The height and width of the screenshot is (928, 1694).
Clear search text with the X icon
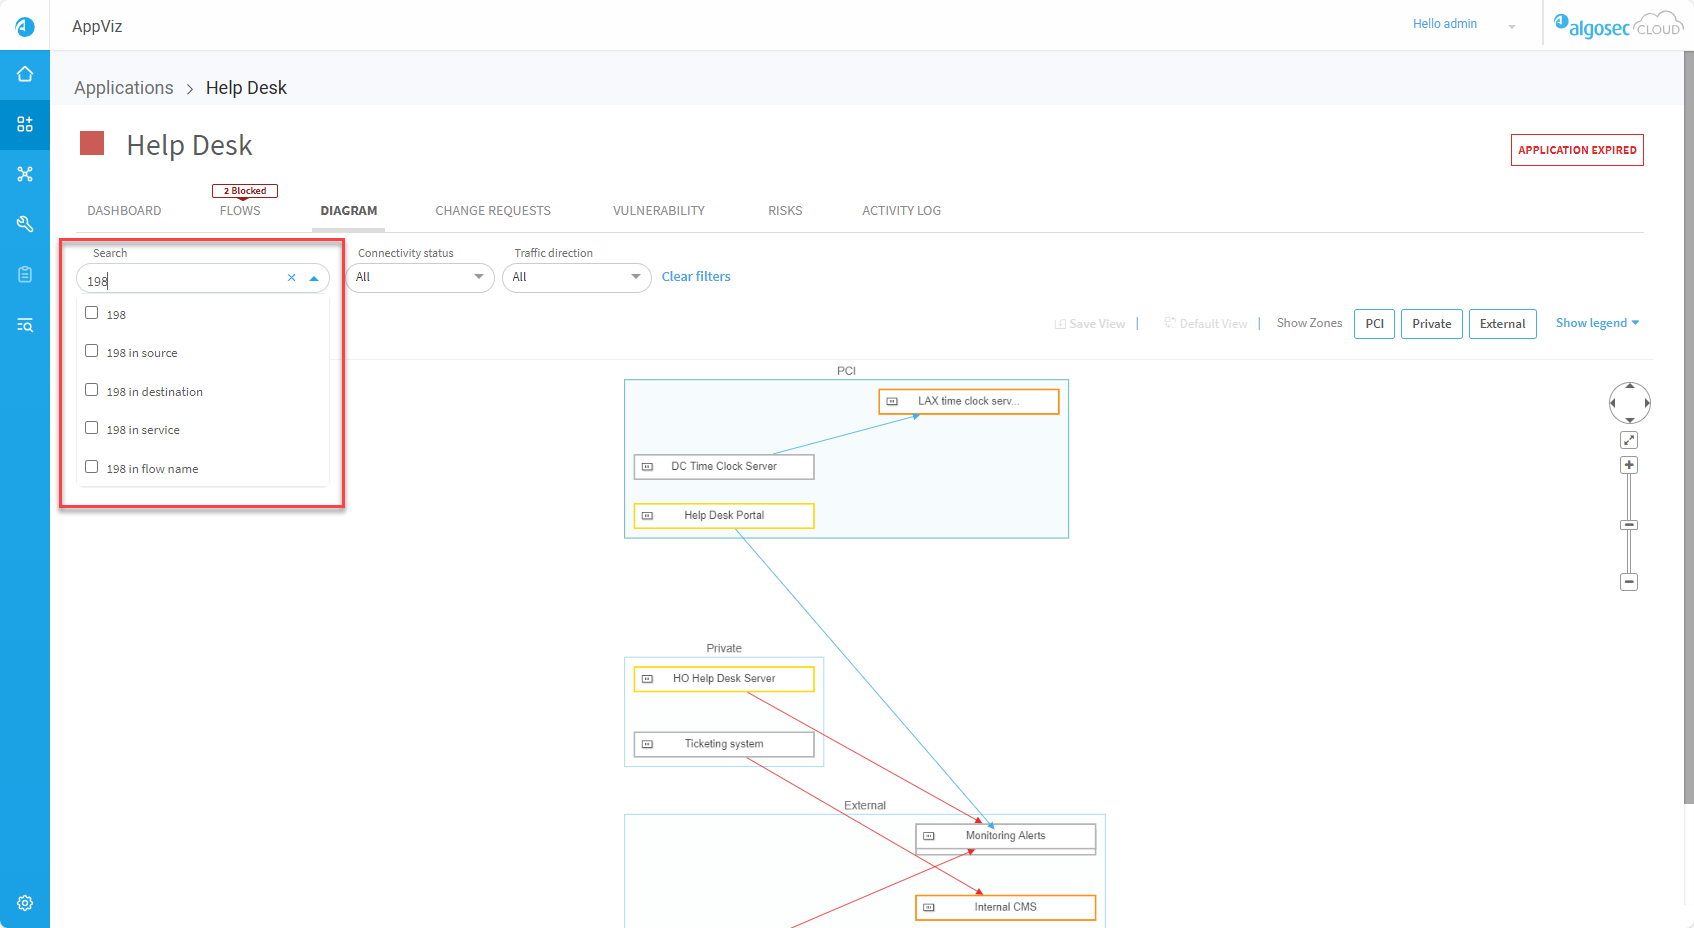point(292,278)
